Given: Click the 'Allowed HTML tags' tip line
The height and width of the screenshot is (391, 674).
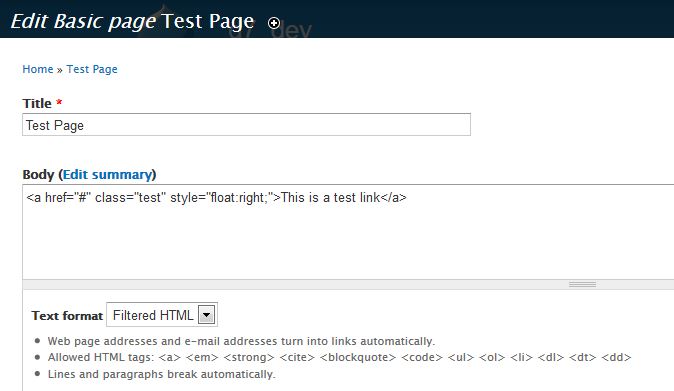Looking at the screenshot, I should click(339, 357).
